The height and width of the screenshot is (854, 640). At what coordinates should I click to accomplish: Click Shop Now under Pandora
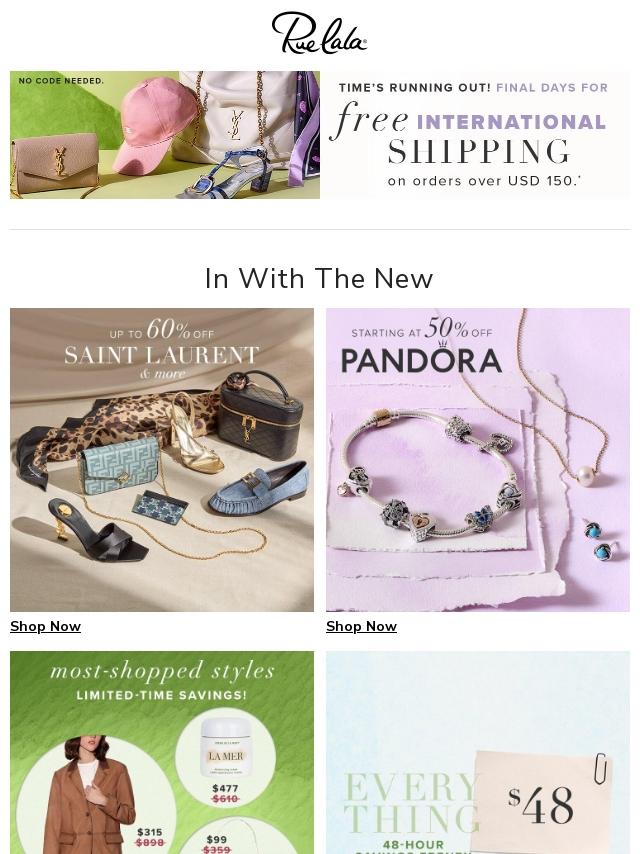pos(361,626)
